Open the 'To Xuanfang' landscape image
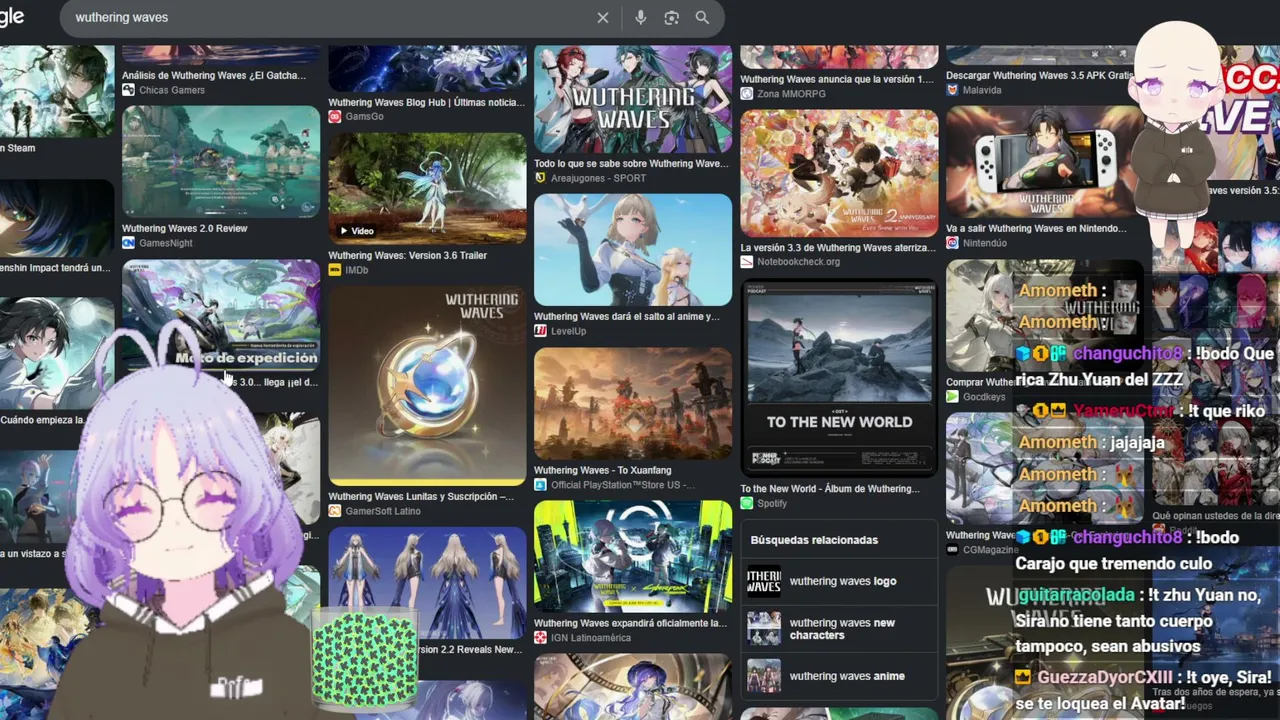This screenshot has width=1280, height=720. tap(633, 404)
